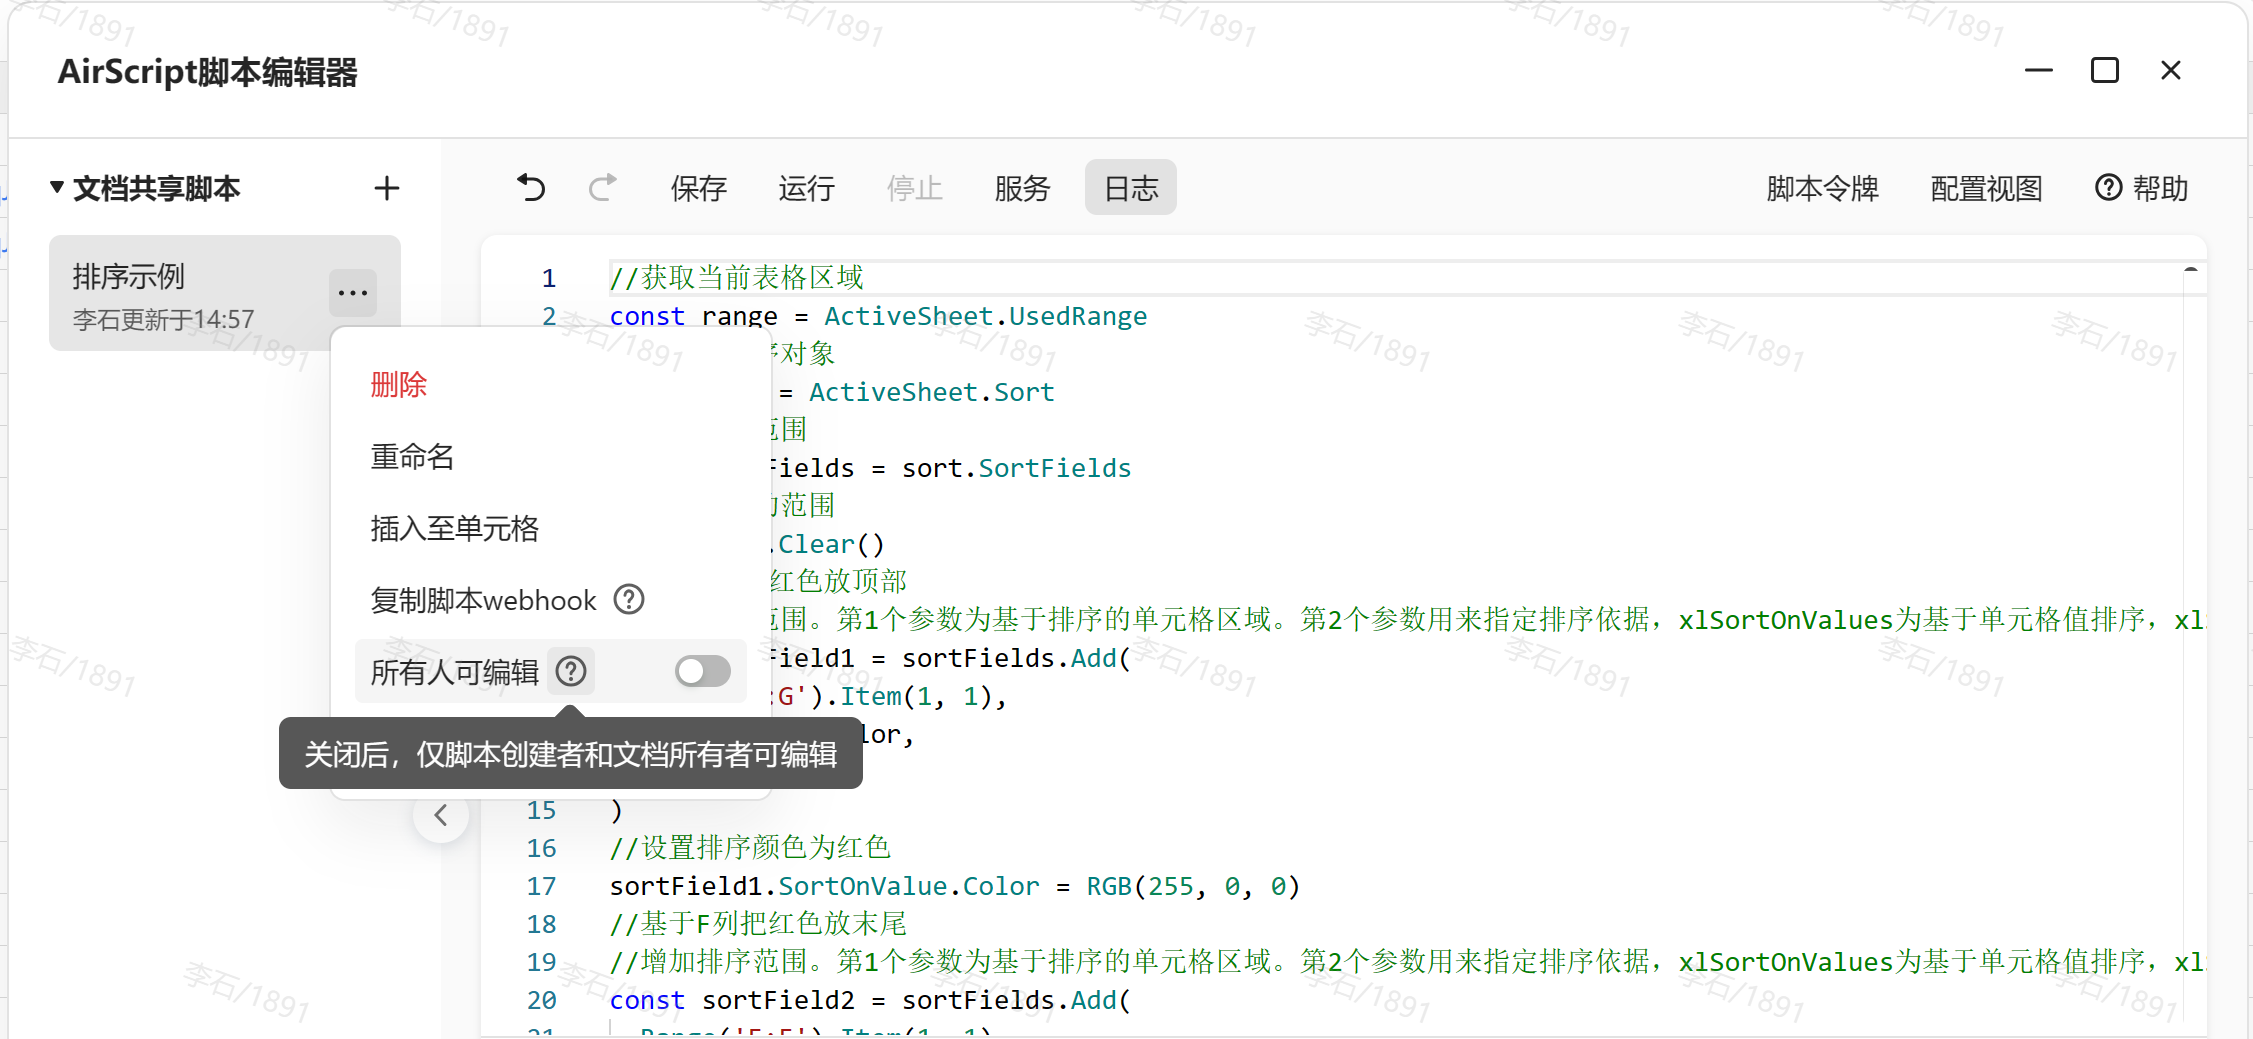Click help icon next to 所有人可编辑
2253x1039 pixels.
tap(572, 672)
